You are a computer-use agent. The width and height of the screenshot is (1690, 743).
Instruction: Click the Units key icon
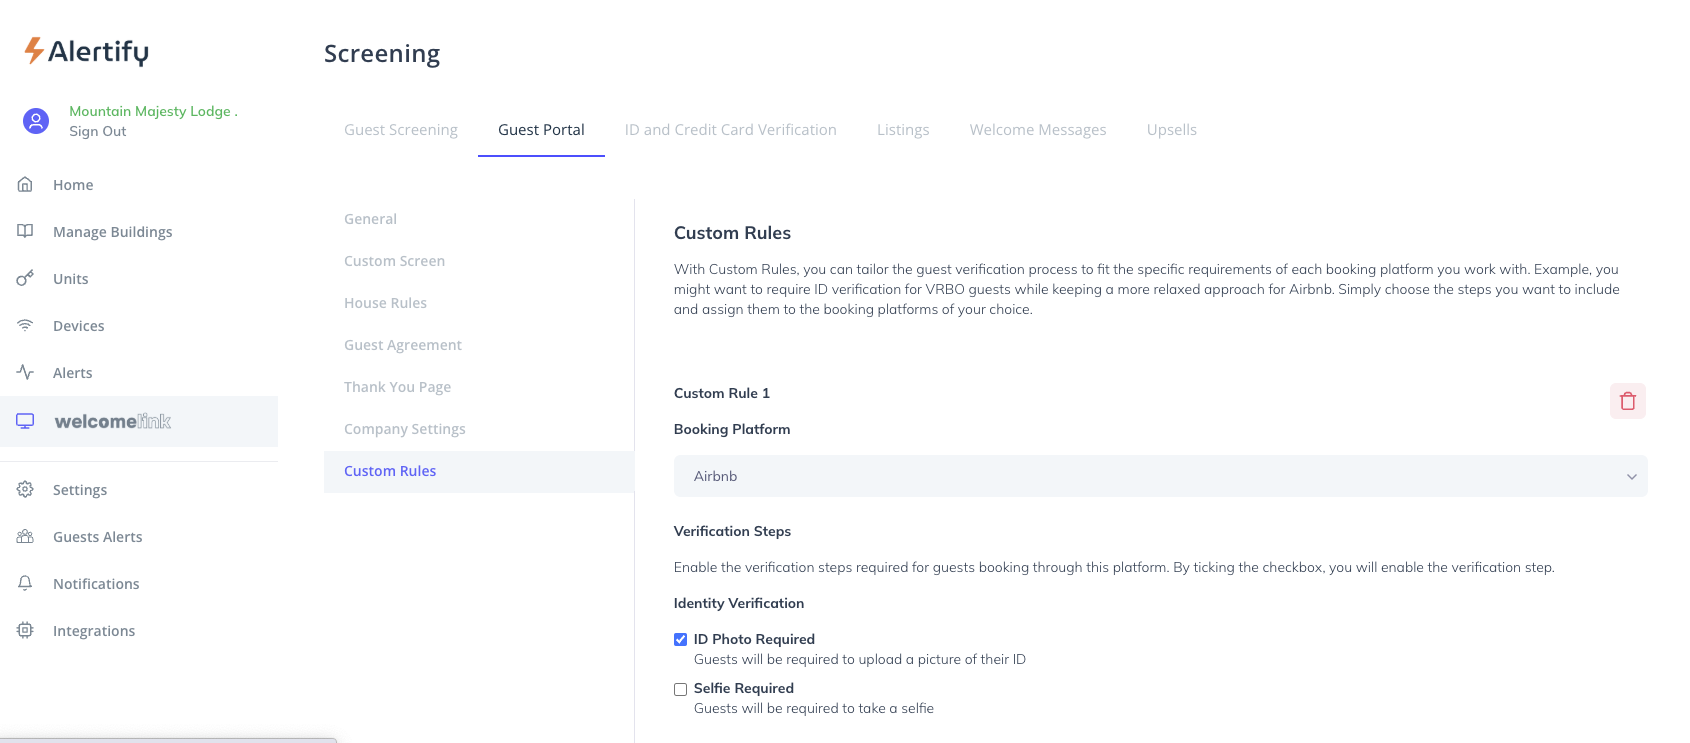point(25,278)
